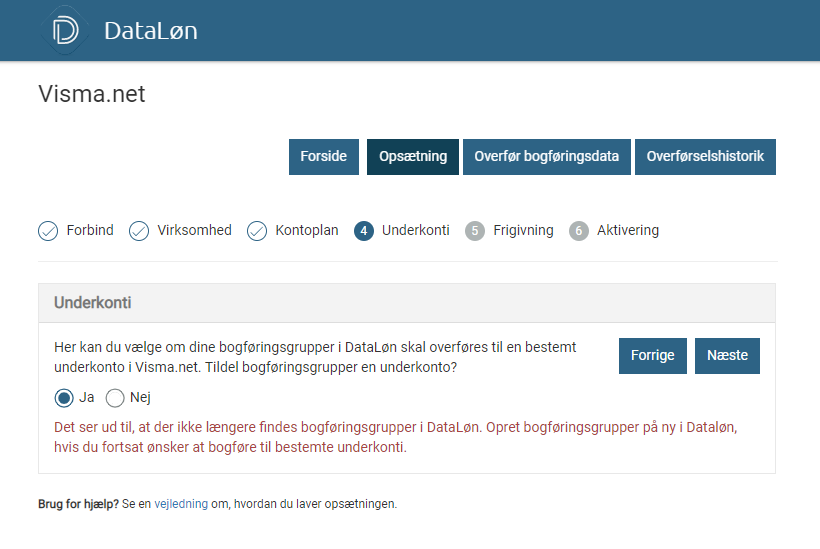Open the Overfør bogføringsdata tab

coord(546,157)
